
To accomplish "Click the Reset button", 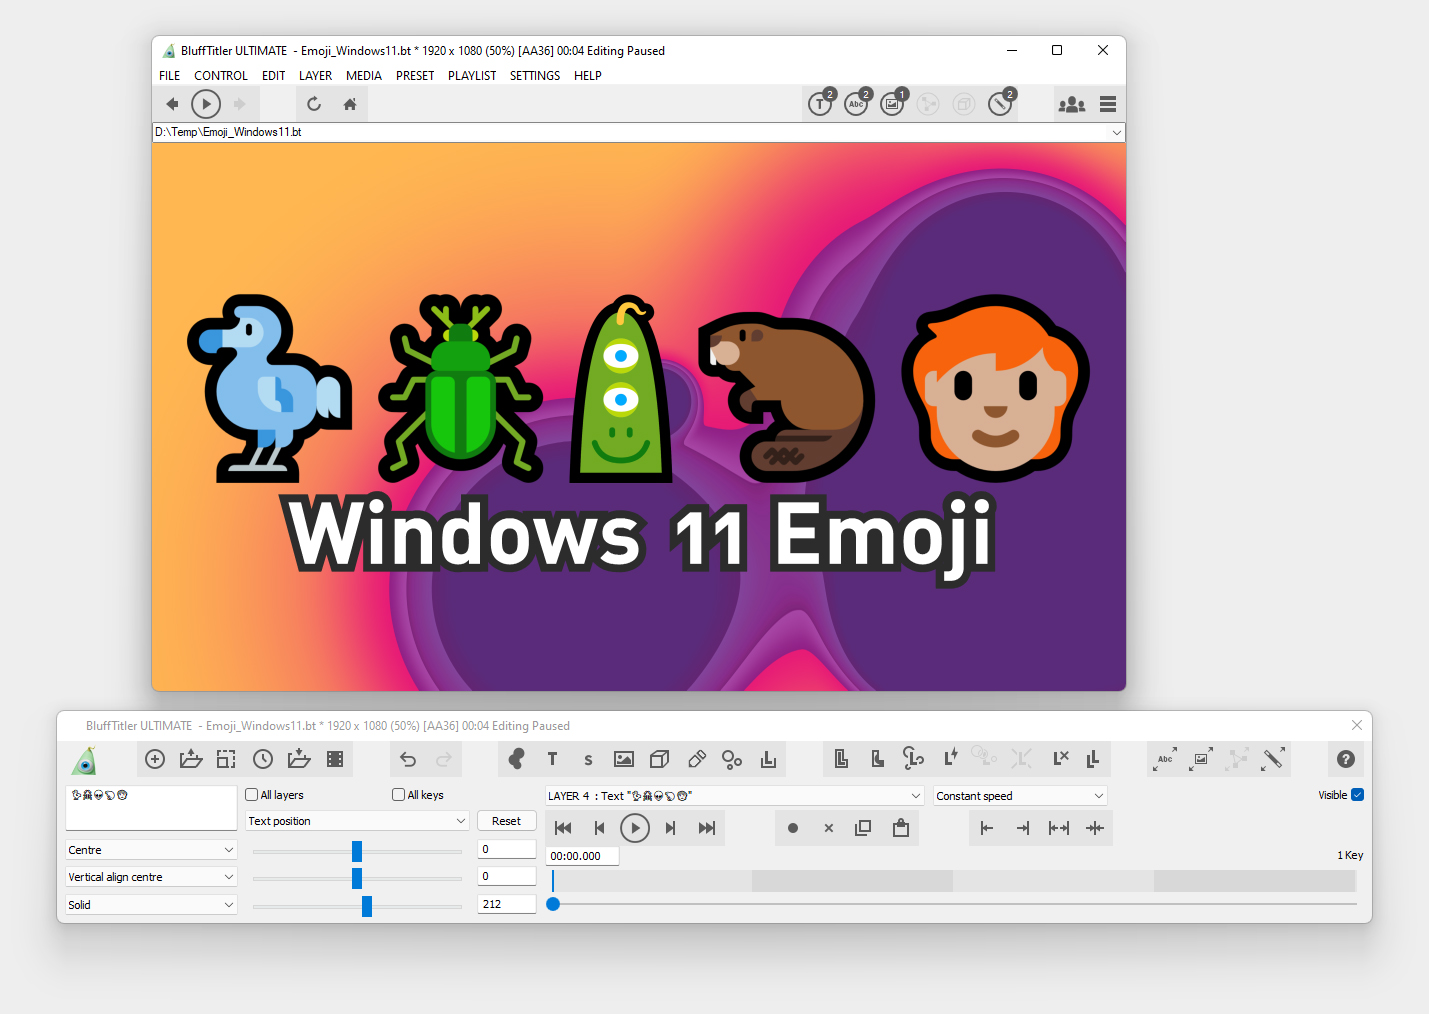I will (x=507, y=821).
